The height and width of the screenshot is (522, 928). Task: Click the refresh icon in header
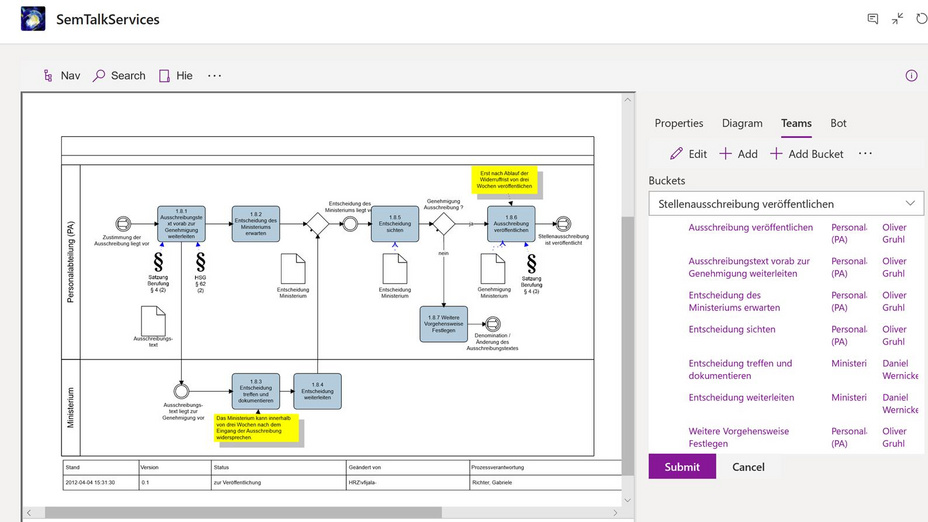pyautogui.click(x=921, y=19)
